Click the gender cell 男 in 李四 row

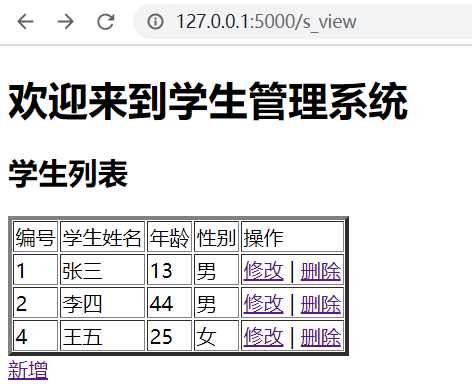[216, 303]
